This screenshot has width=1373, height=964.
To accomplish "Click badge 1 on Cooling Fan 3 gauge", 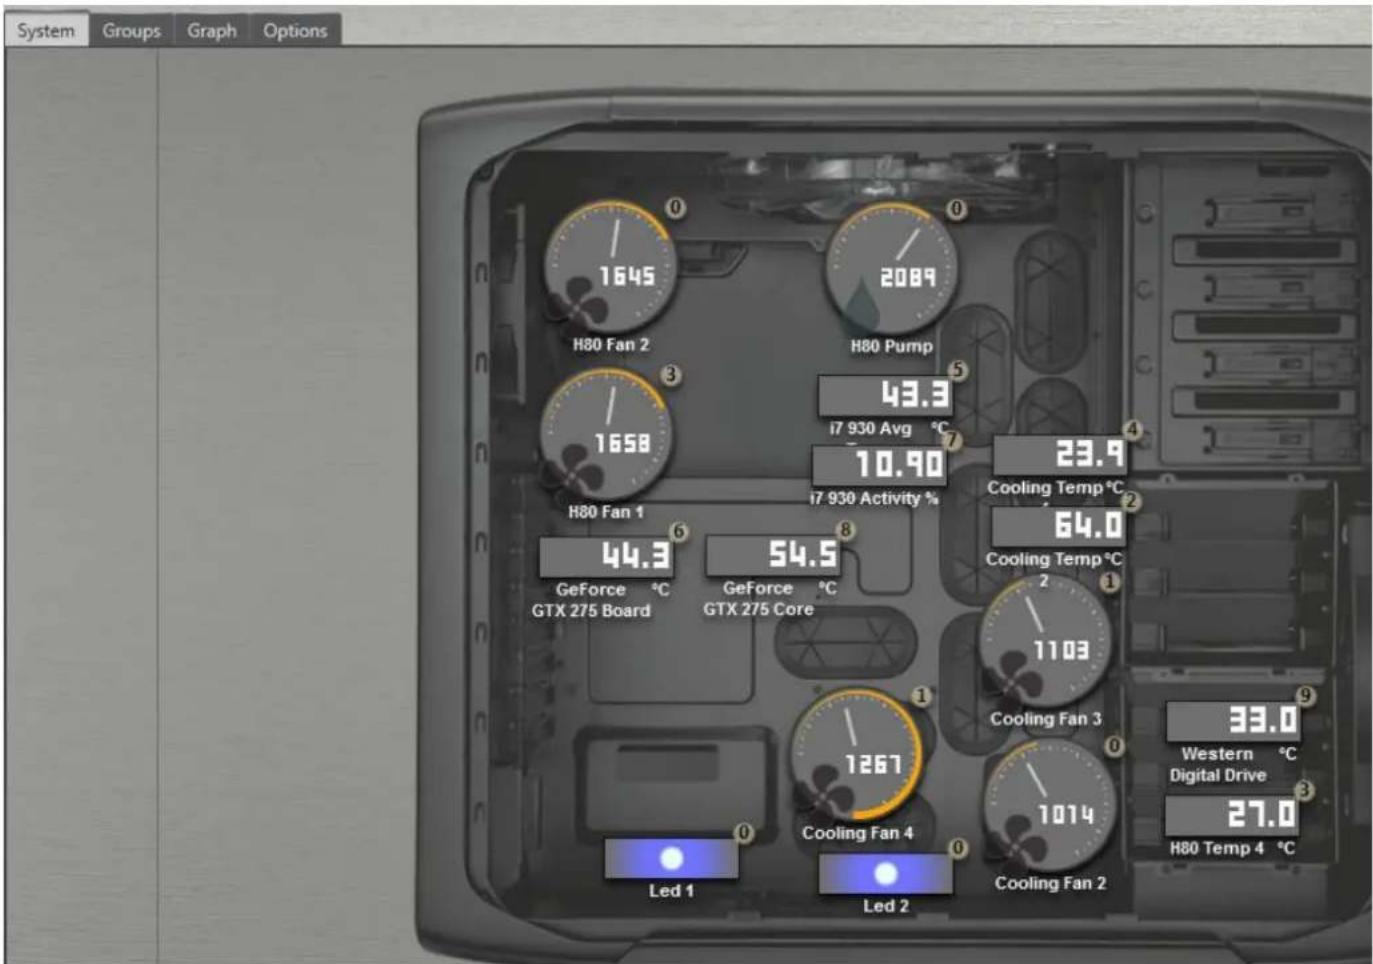I will coord(1110,581).
